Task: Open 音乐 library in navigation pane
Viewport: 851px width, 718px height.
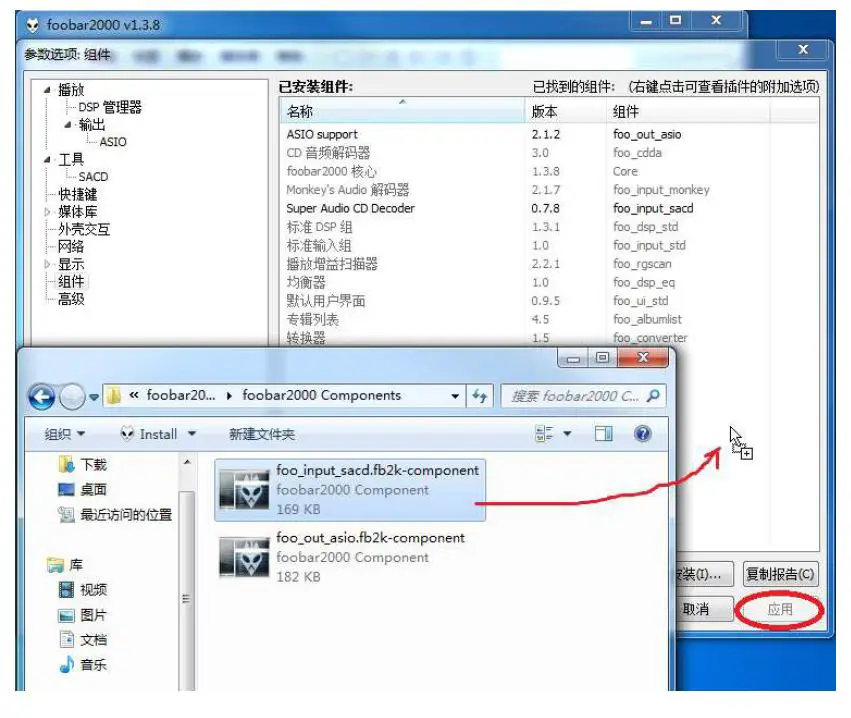Action: coord(82,665)
